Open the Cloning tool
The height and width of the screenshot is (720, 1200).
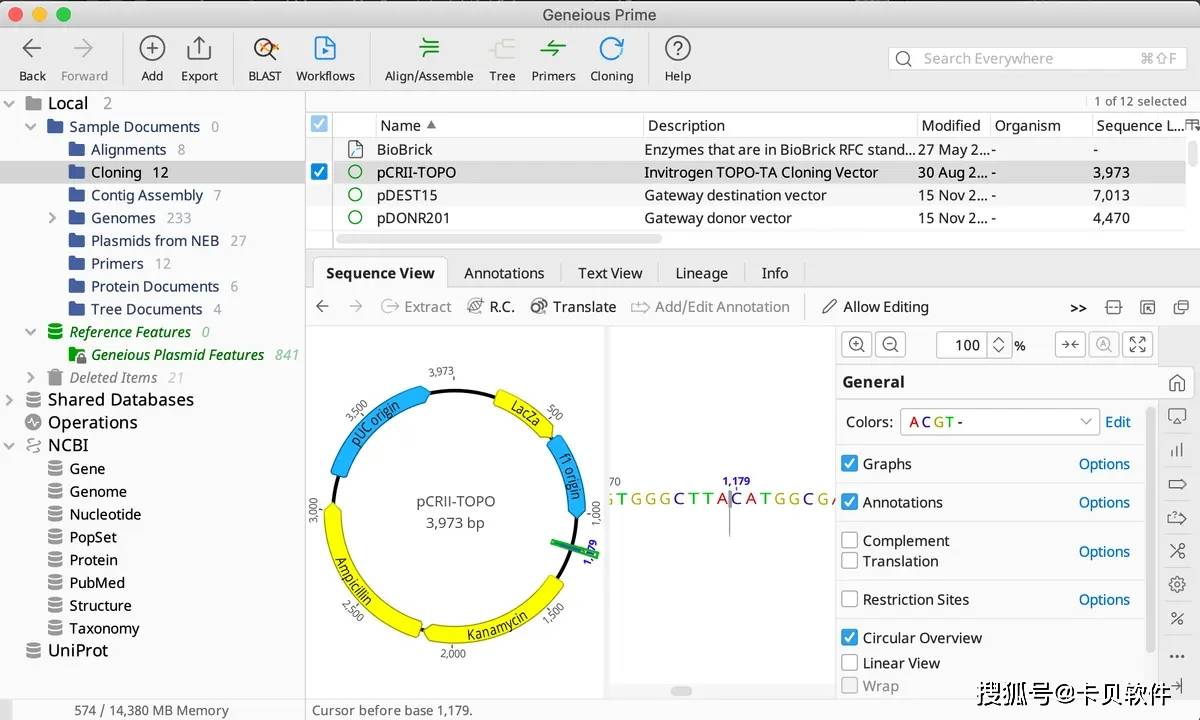pyautogui.click(x=611, y=58)
